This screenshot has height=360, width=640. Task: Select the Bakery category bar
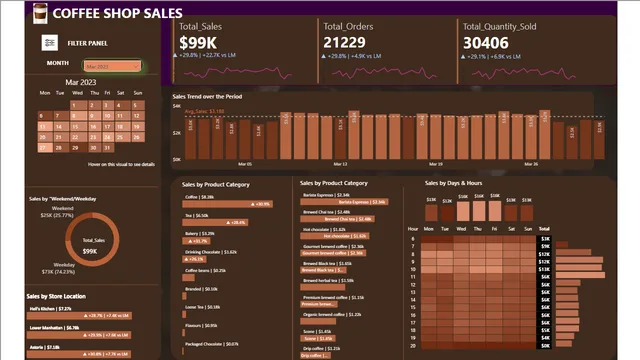click(196, 241)
